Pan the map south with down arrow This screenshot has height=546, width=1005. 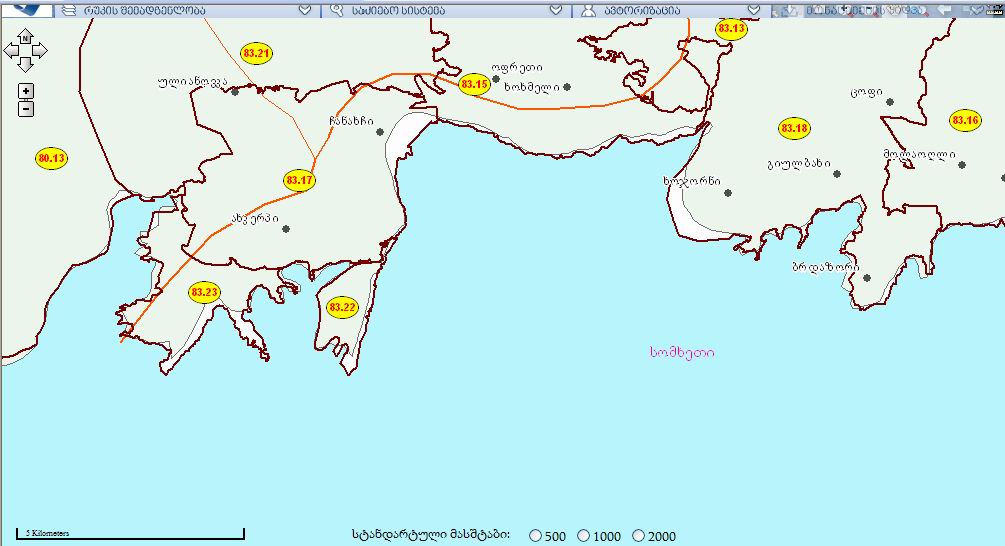25,64
